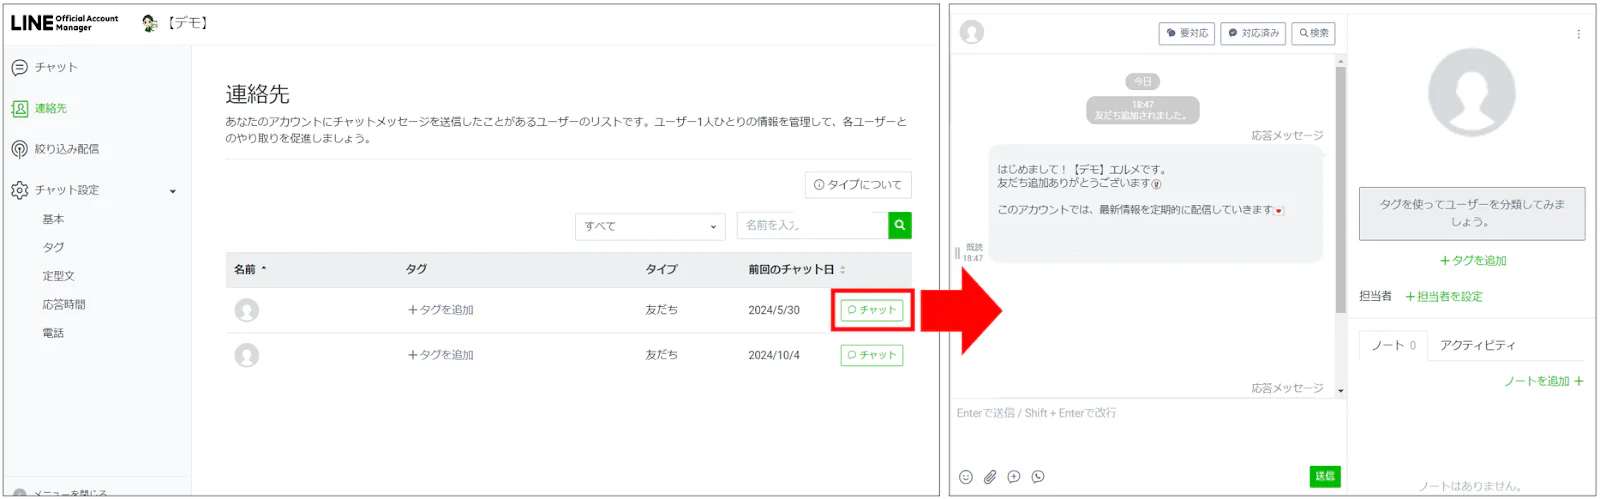Image resolution: width=1600 pixels, height=499 pixels.
Task: Click the green 送信 send button
Action: pyautogui.click(x=1325, y=476)
